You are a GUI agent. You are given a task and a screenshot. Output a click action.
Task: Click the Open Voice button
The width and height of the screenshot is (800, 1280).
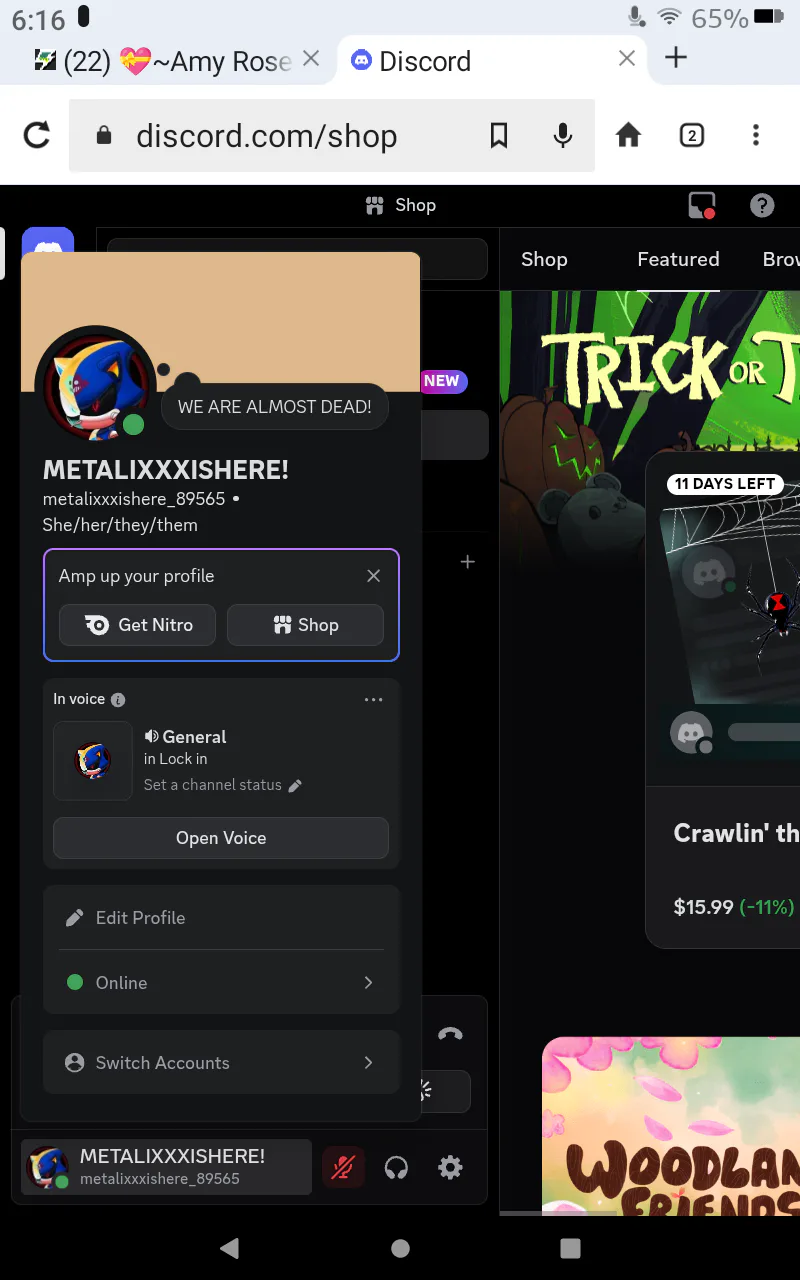221,838
